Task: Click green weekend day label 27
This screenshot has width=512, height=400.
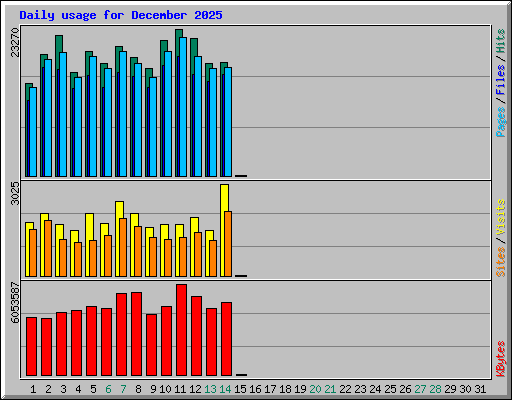Action: pyautogui.click(x=420, y=389)
